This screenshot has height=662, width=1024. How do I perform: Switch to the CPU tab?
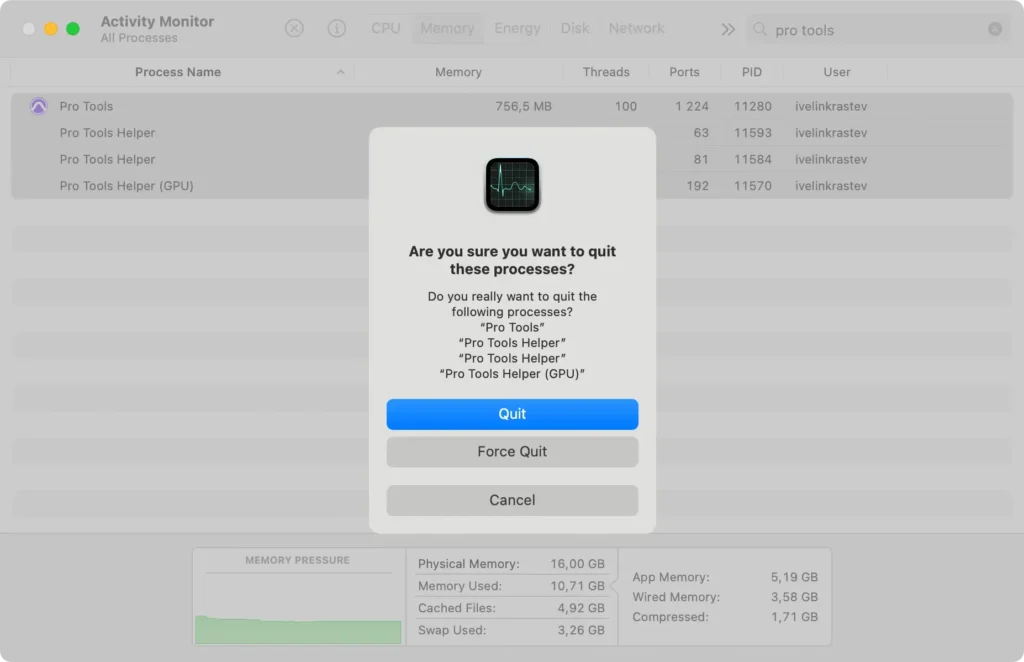tap(385, 29)
